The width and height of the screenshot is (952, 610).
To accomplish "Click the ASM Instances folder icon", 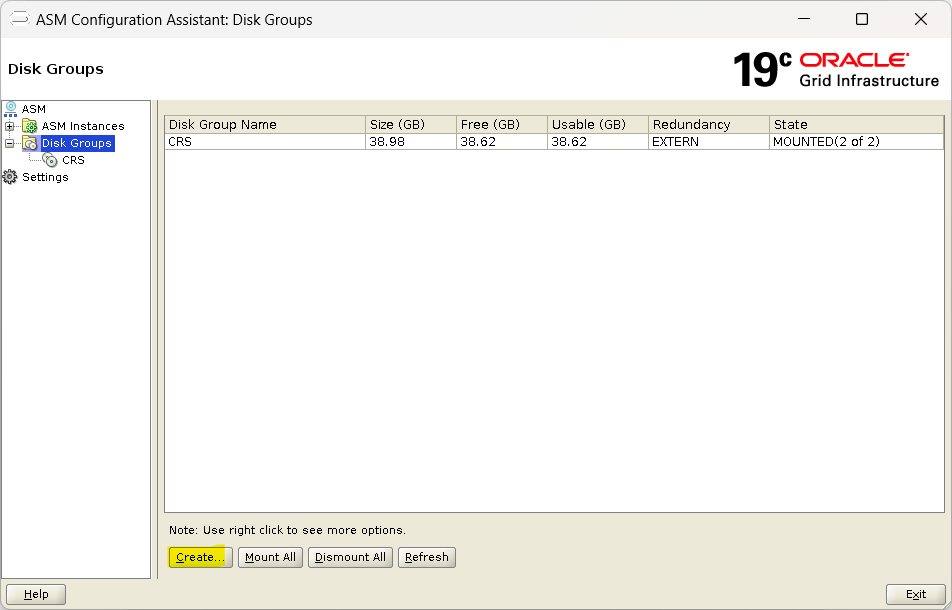I will [29, 126].
